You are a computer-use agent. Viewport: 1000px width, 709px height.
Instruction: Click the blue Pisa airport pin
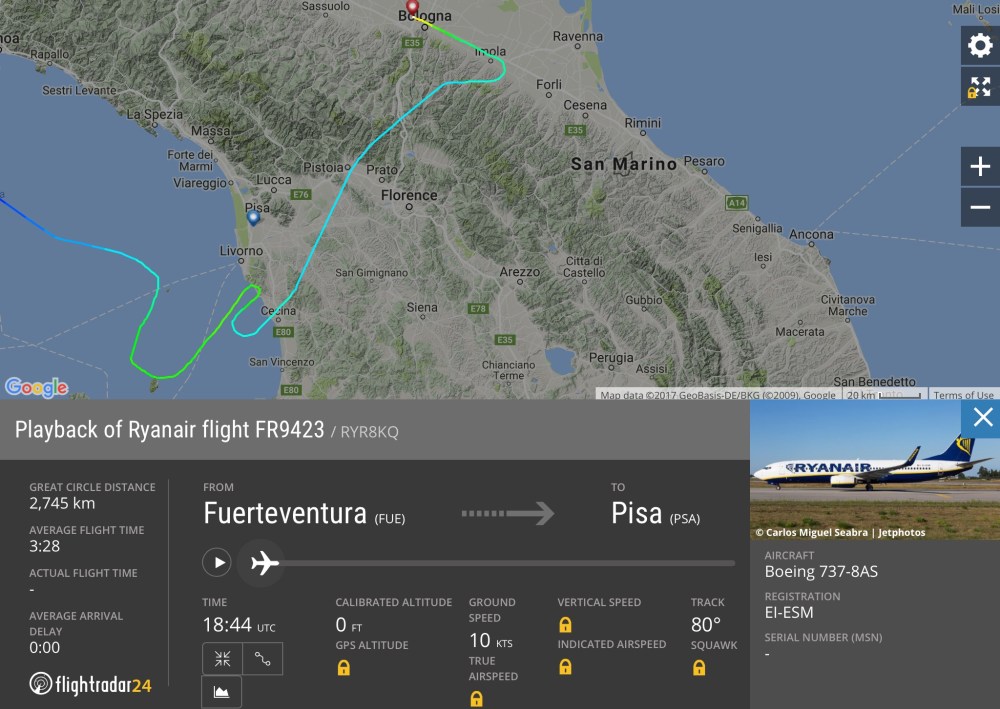click(253, 217)
